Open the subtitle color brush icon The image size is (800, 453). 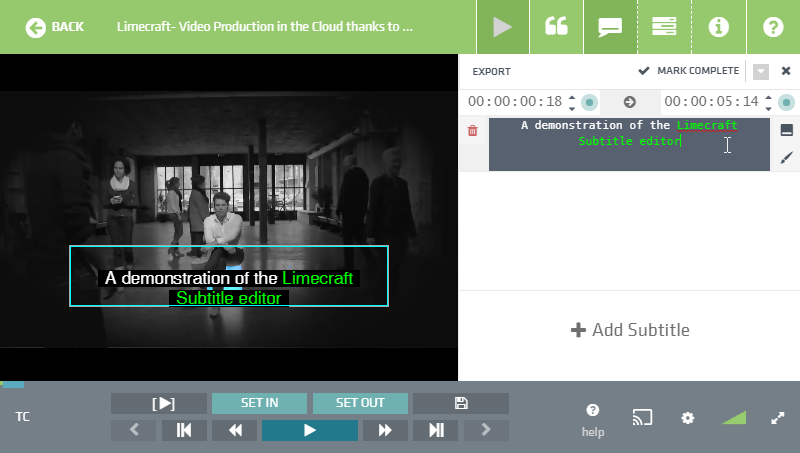pos(786,158)
